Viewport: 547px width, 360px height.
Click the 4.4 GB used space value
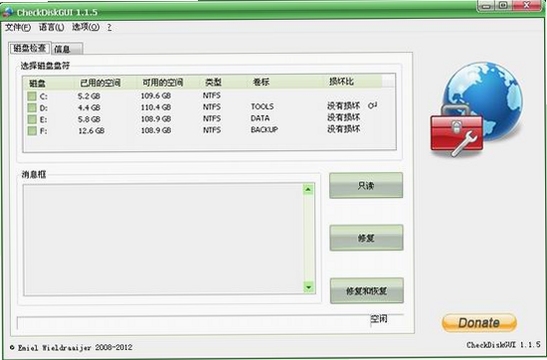(x=89, y=107)
